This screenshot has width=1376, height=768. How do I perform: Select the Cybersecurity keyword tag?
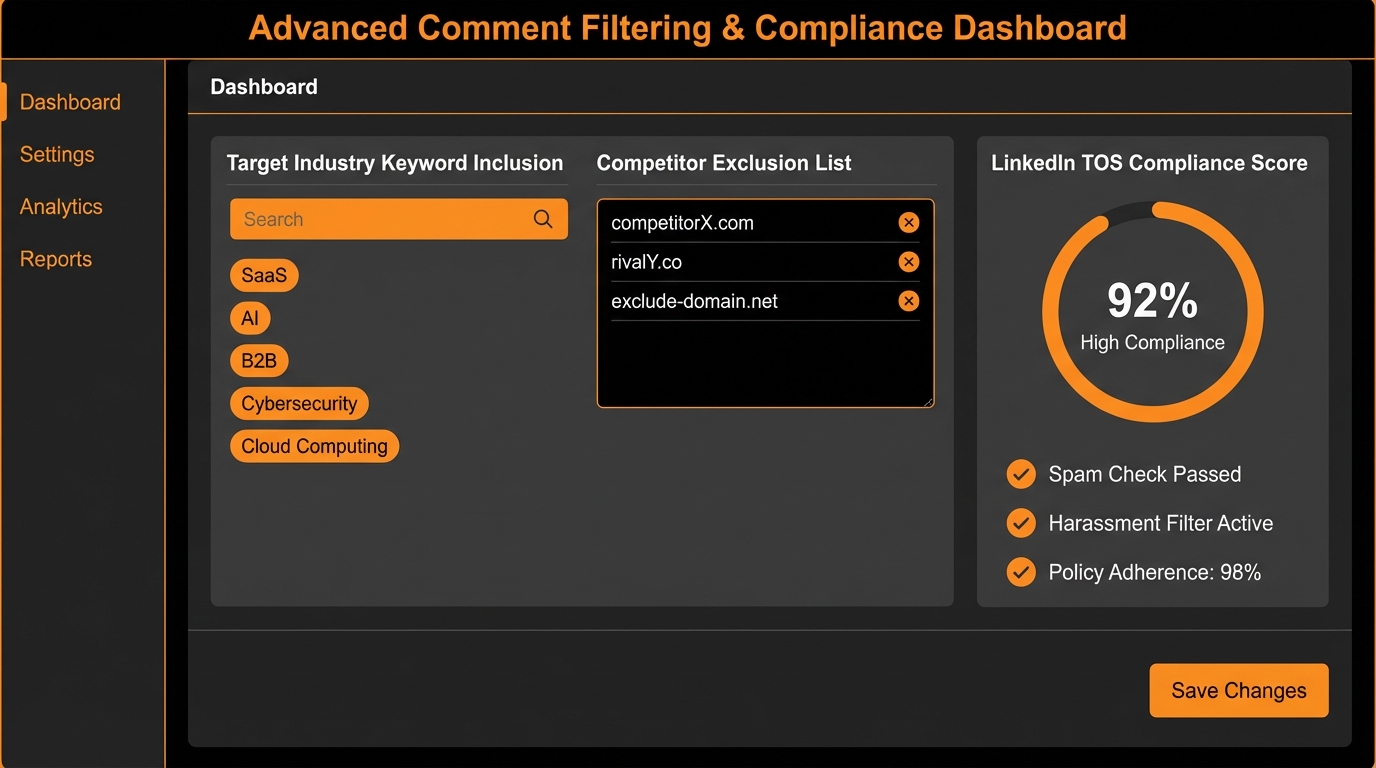point(299,404)
